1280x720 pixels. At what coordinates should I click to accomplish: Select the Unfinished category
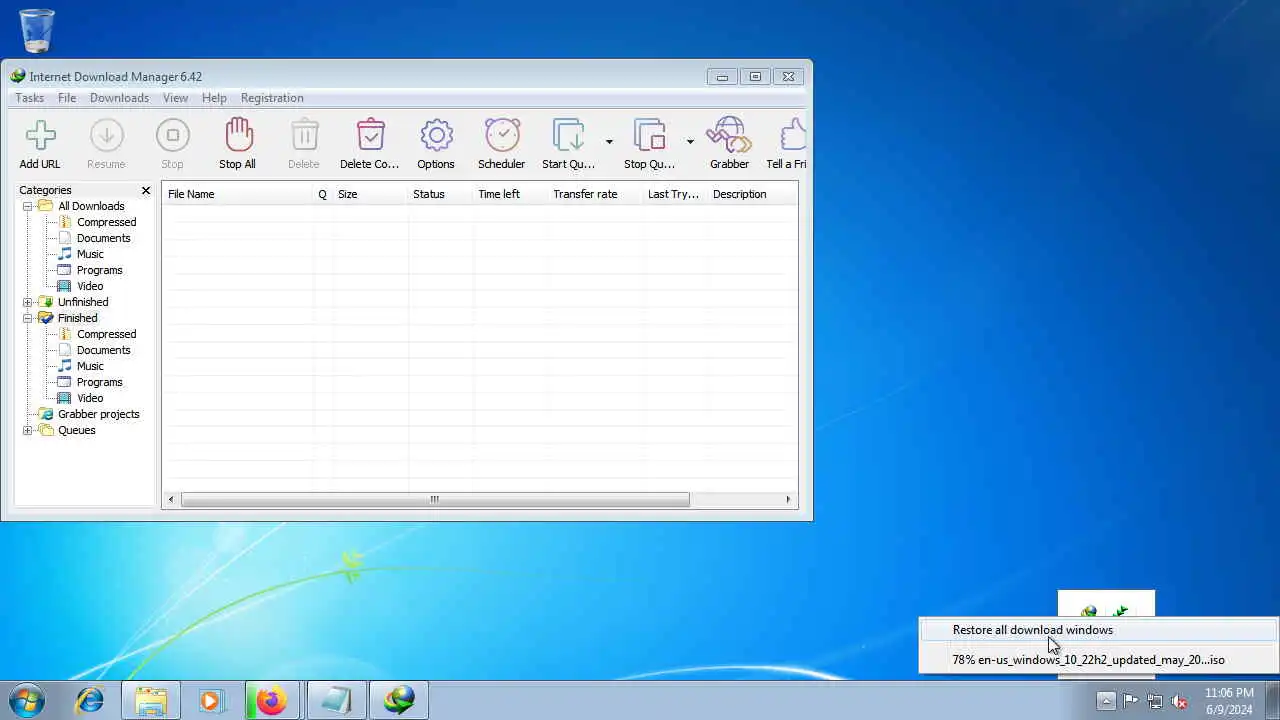(83, 302)
